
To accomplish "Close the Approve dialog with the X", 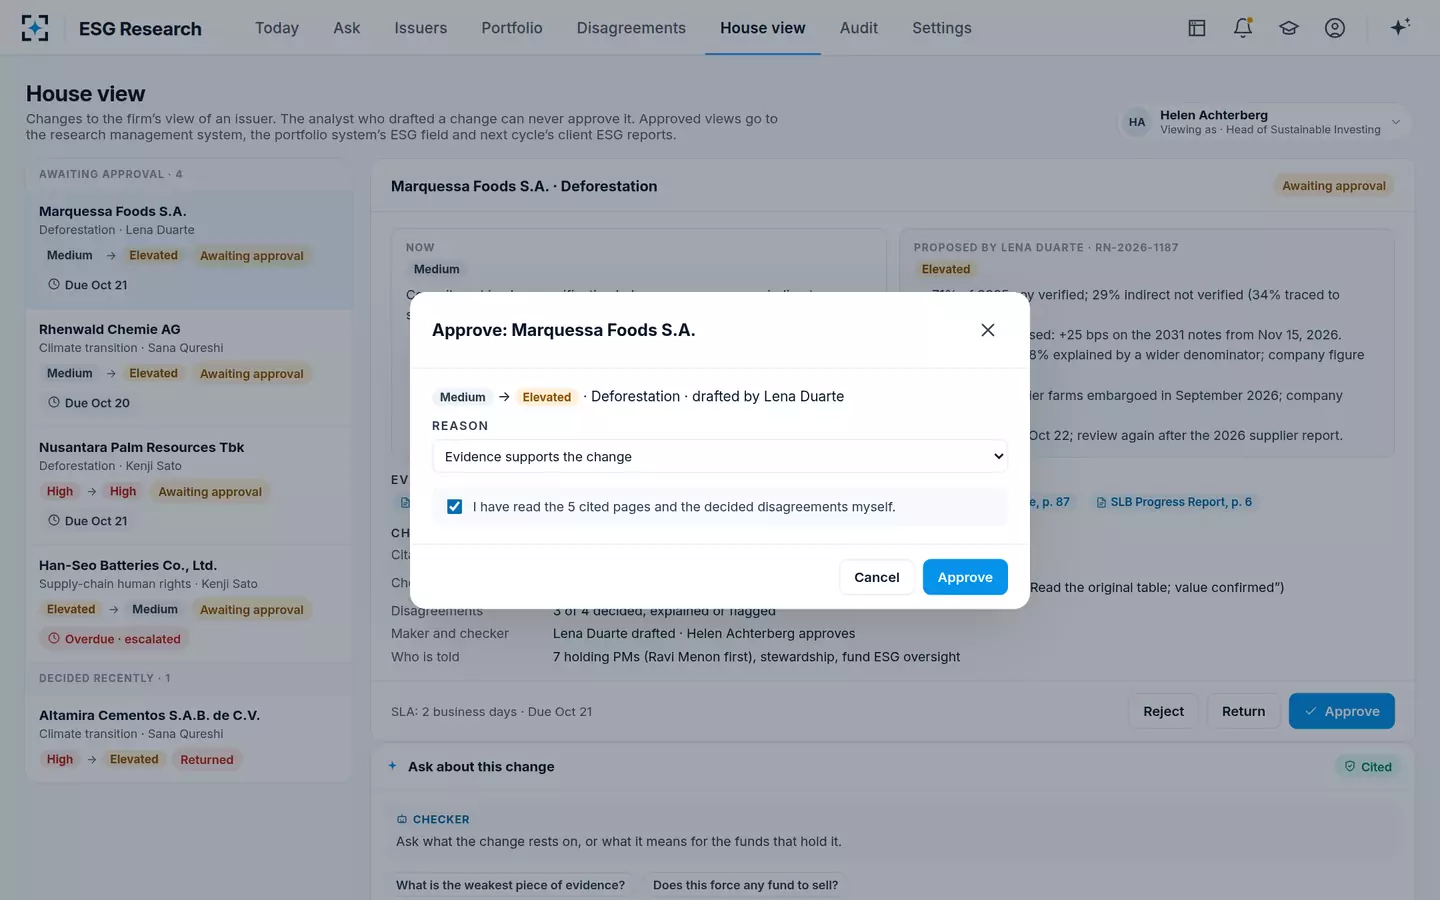I will point(988,330).
